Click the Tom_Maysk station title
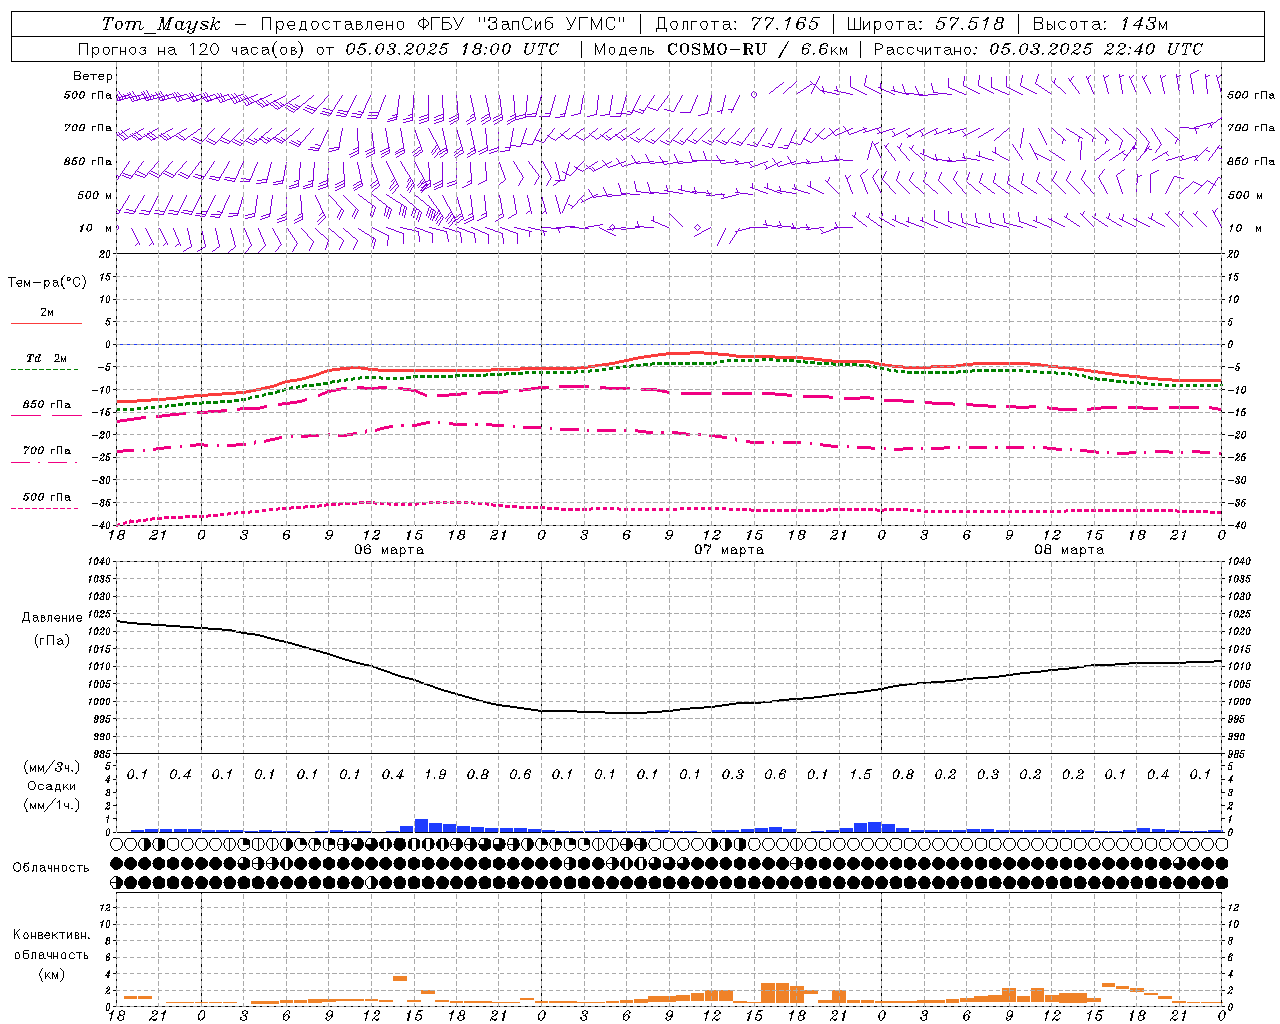Image resolution: width=1280 pixels, height=1024 pixels. (x=161, y=24)
